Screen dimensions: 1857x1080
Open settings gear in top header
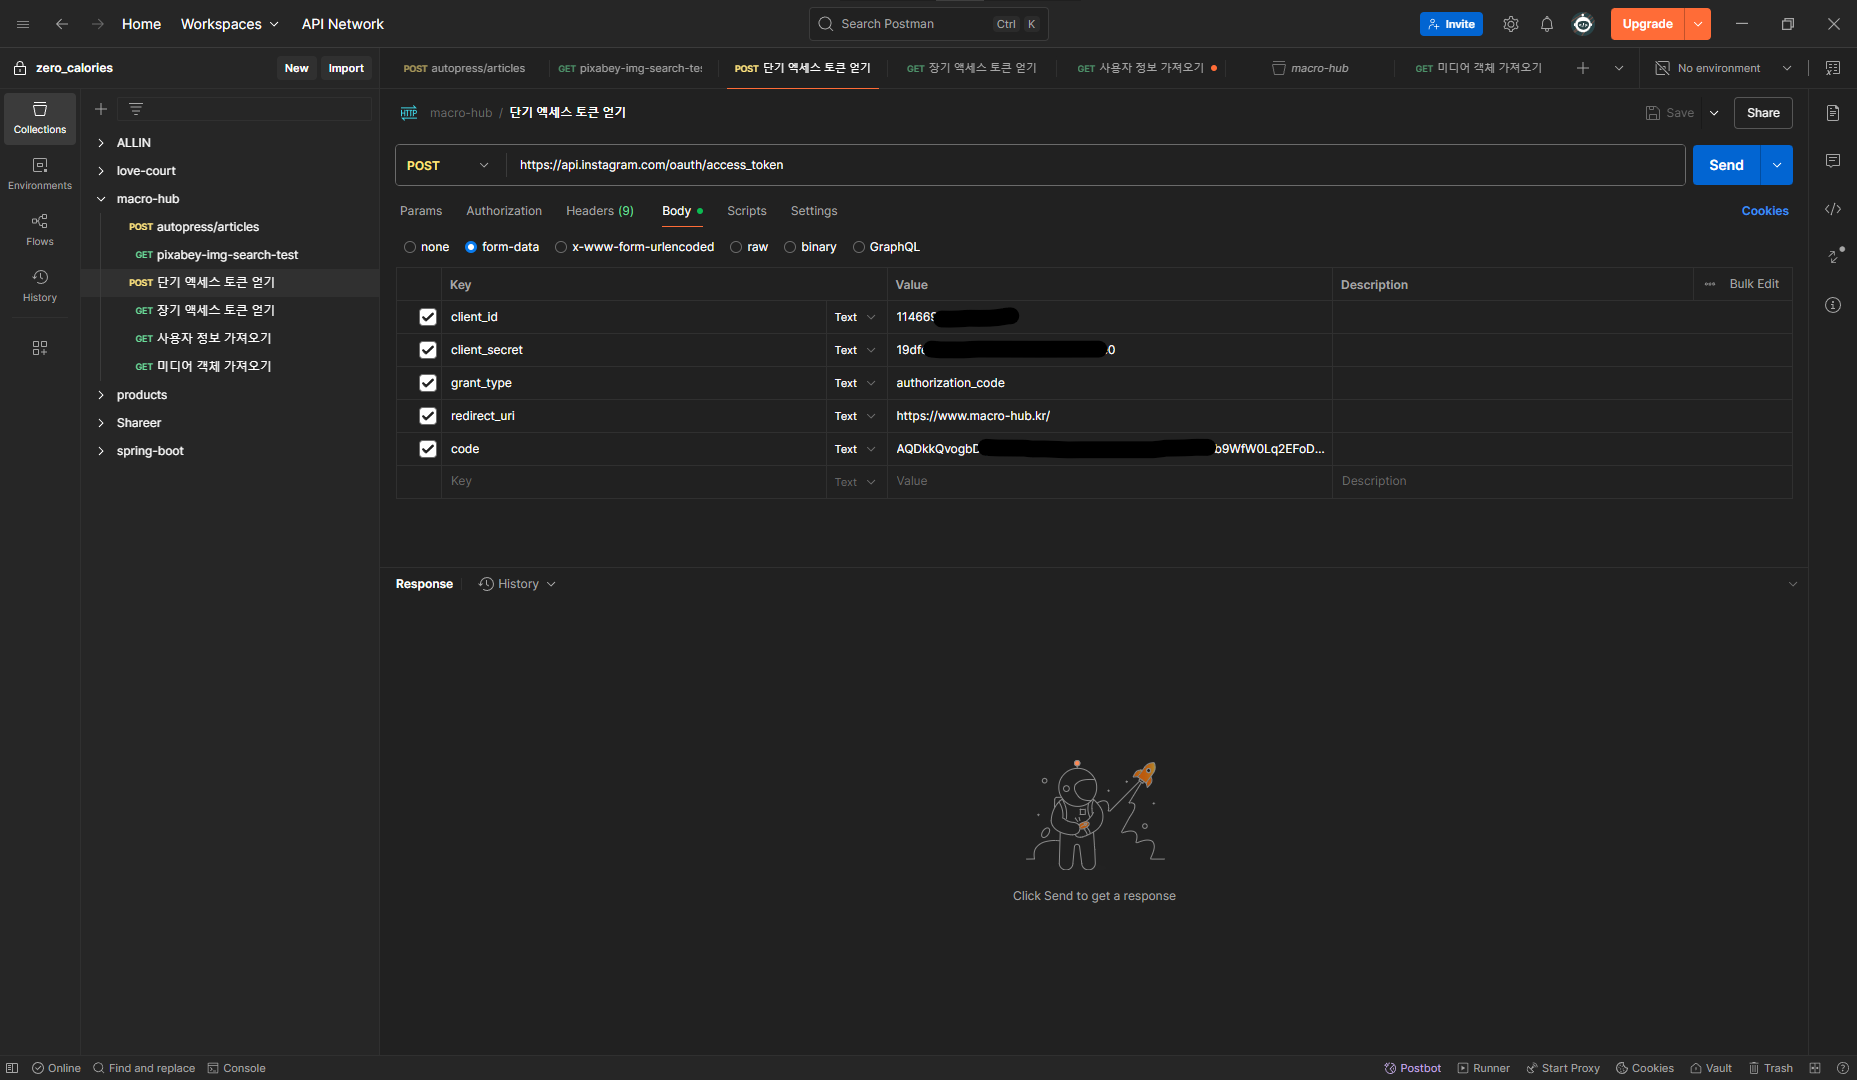click(x=1511, y=24)
